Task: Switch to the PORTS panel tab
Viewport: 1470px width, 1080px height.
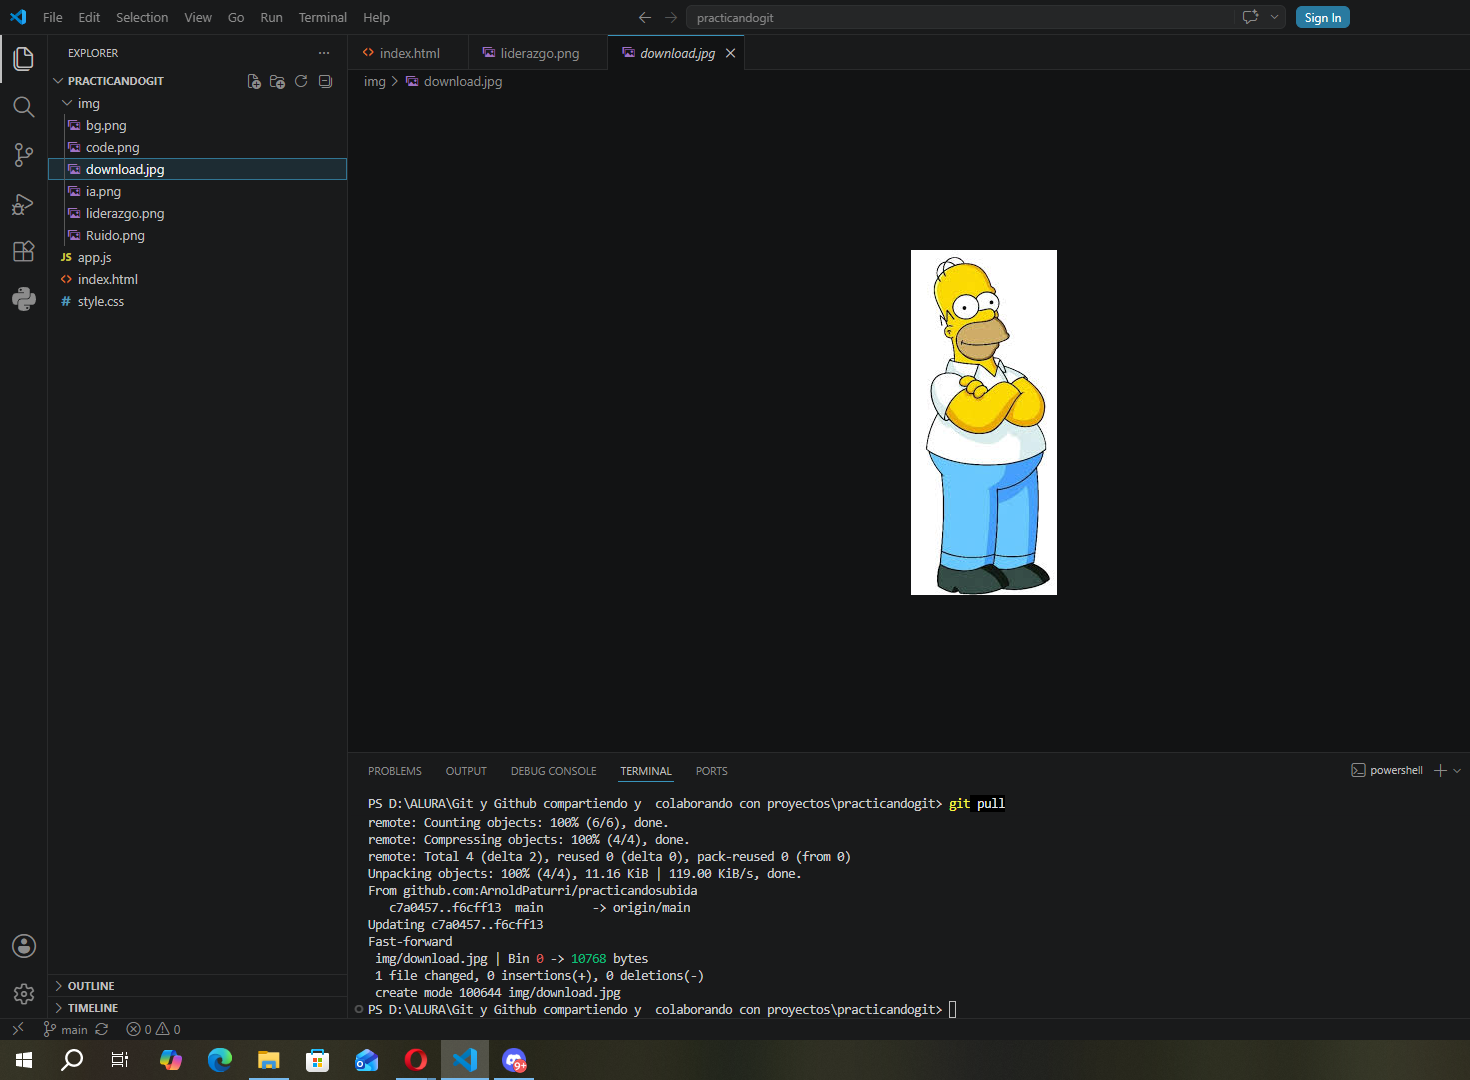Action: tap(711, 771)
